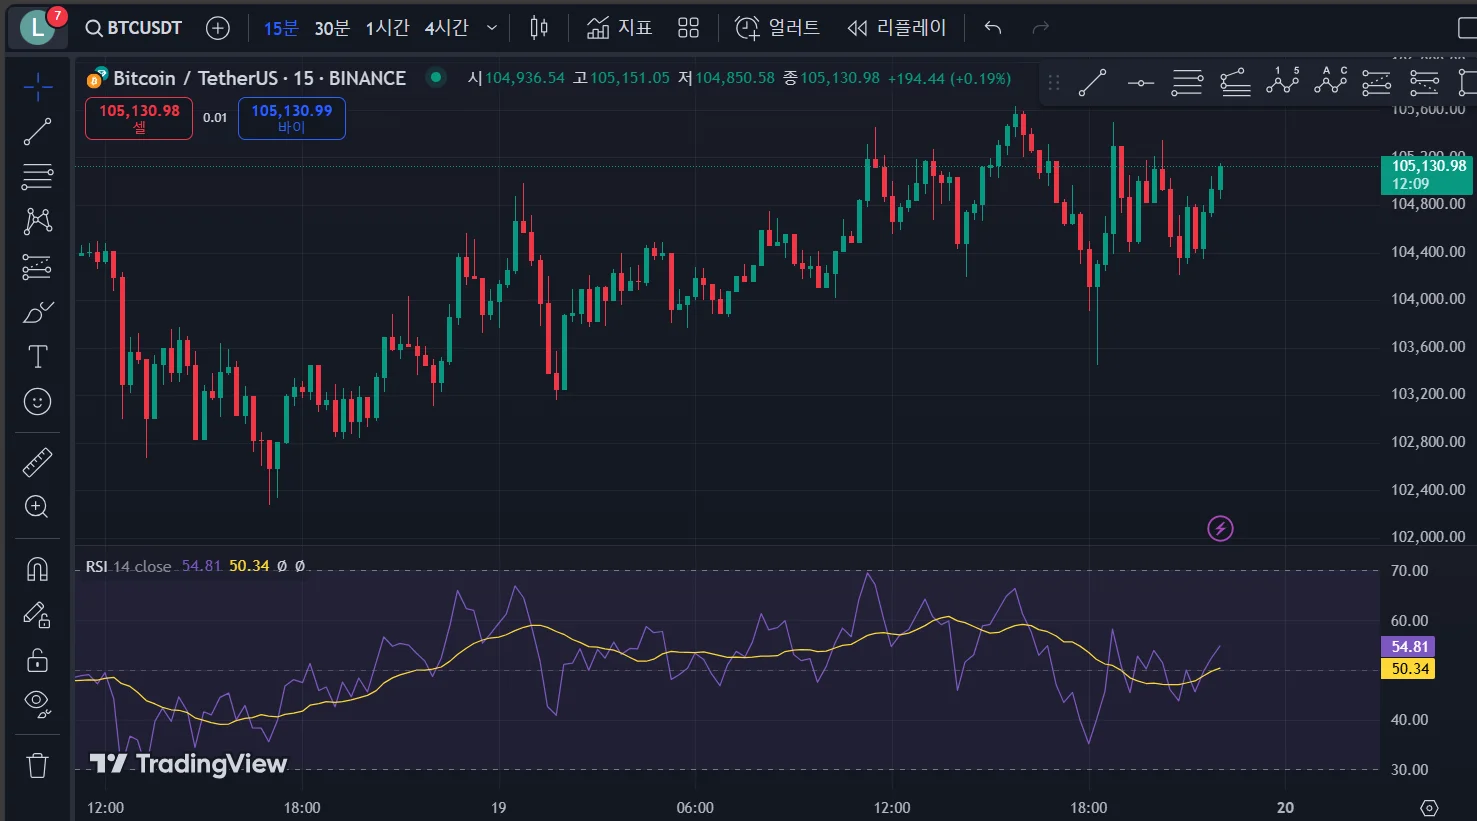
Task: Click the zoom in tool
Action: [x=37, y=507]
